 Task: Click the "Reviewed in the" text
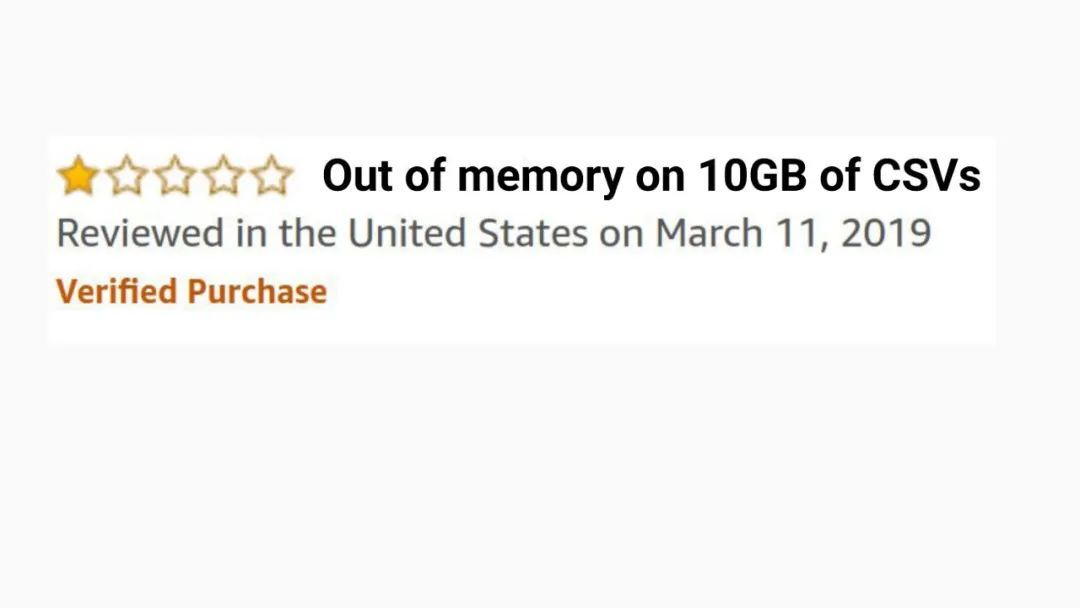(x=197, y=234)
